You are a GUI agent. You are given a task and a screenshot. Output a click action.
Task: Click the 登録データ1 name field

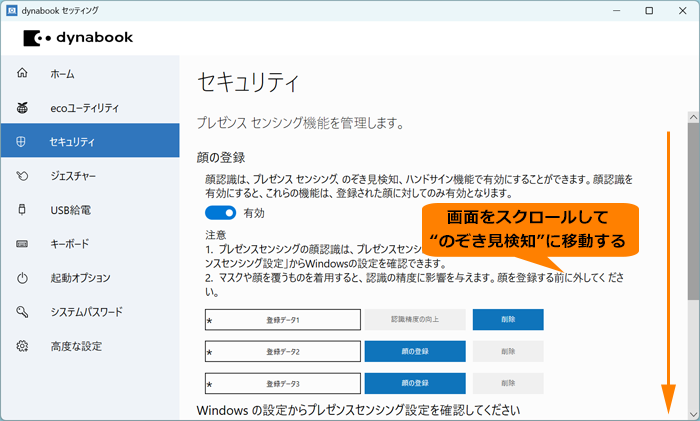(x=283, y=320)
